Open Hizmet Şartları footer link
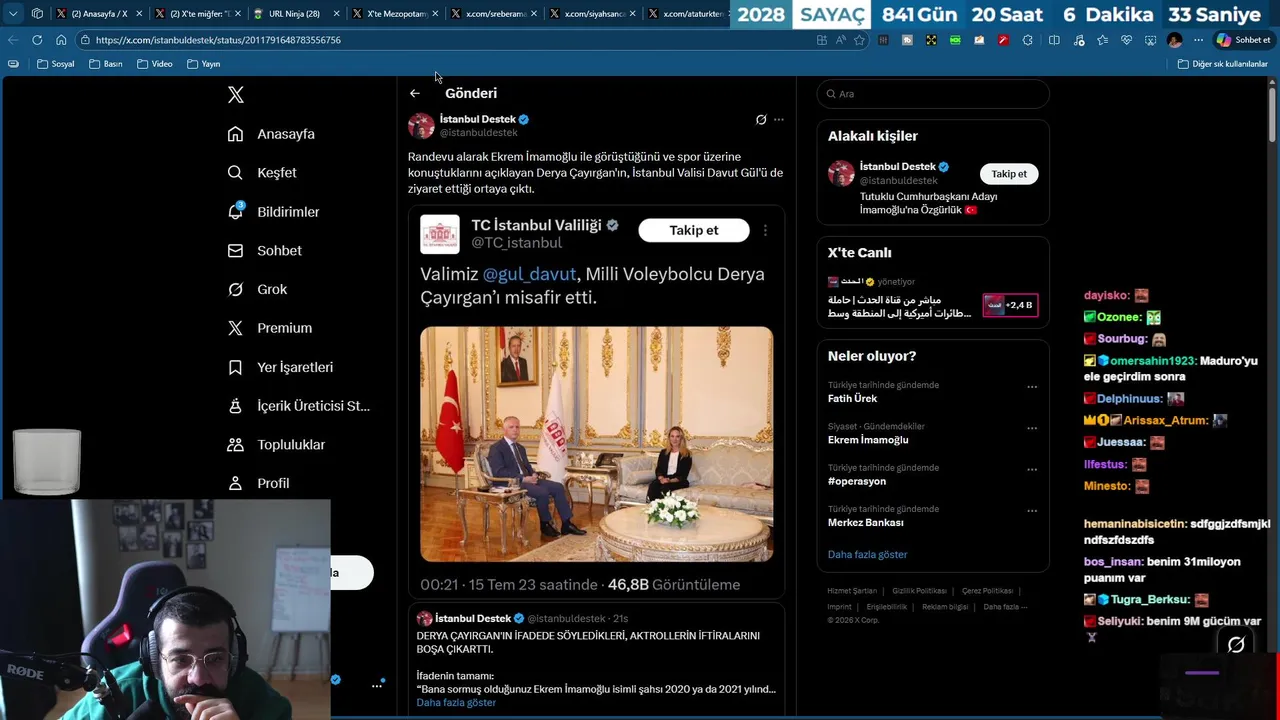1280x720 pixels. tap(852, 591)
